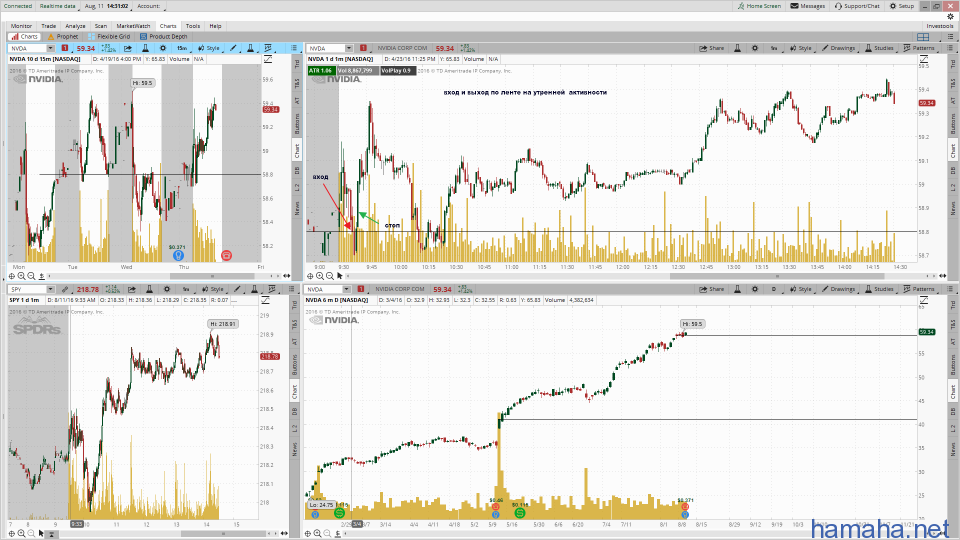Open Style in the SPY chart toolbar

(x=213, y=290)
